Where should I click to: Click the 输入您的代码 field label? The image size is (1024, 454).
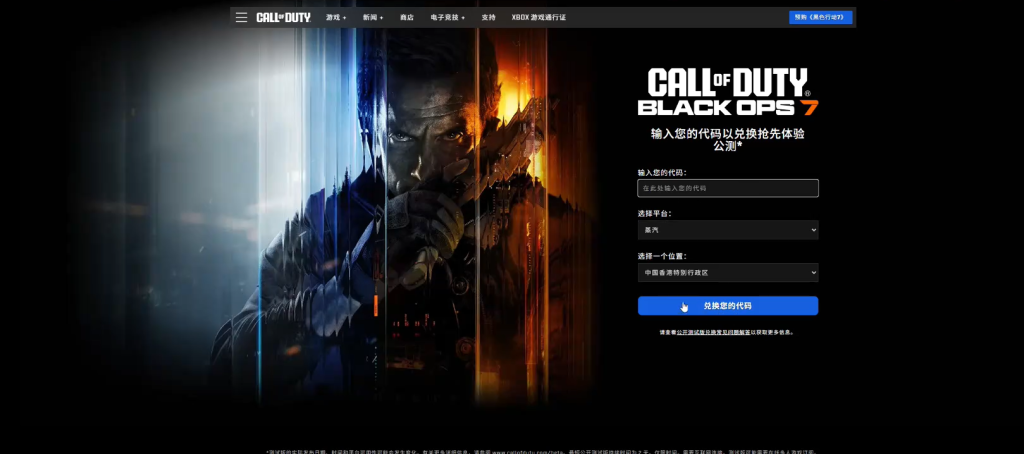point(662,172)
